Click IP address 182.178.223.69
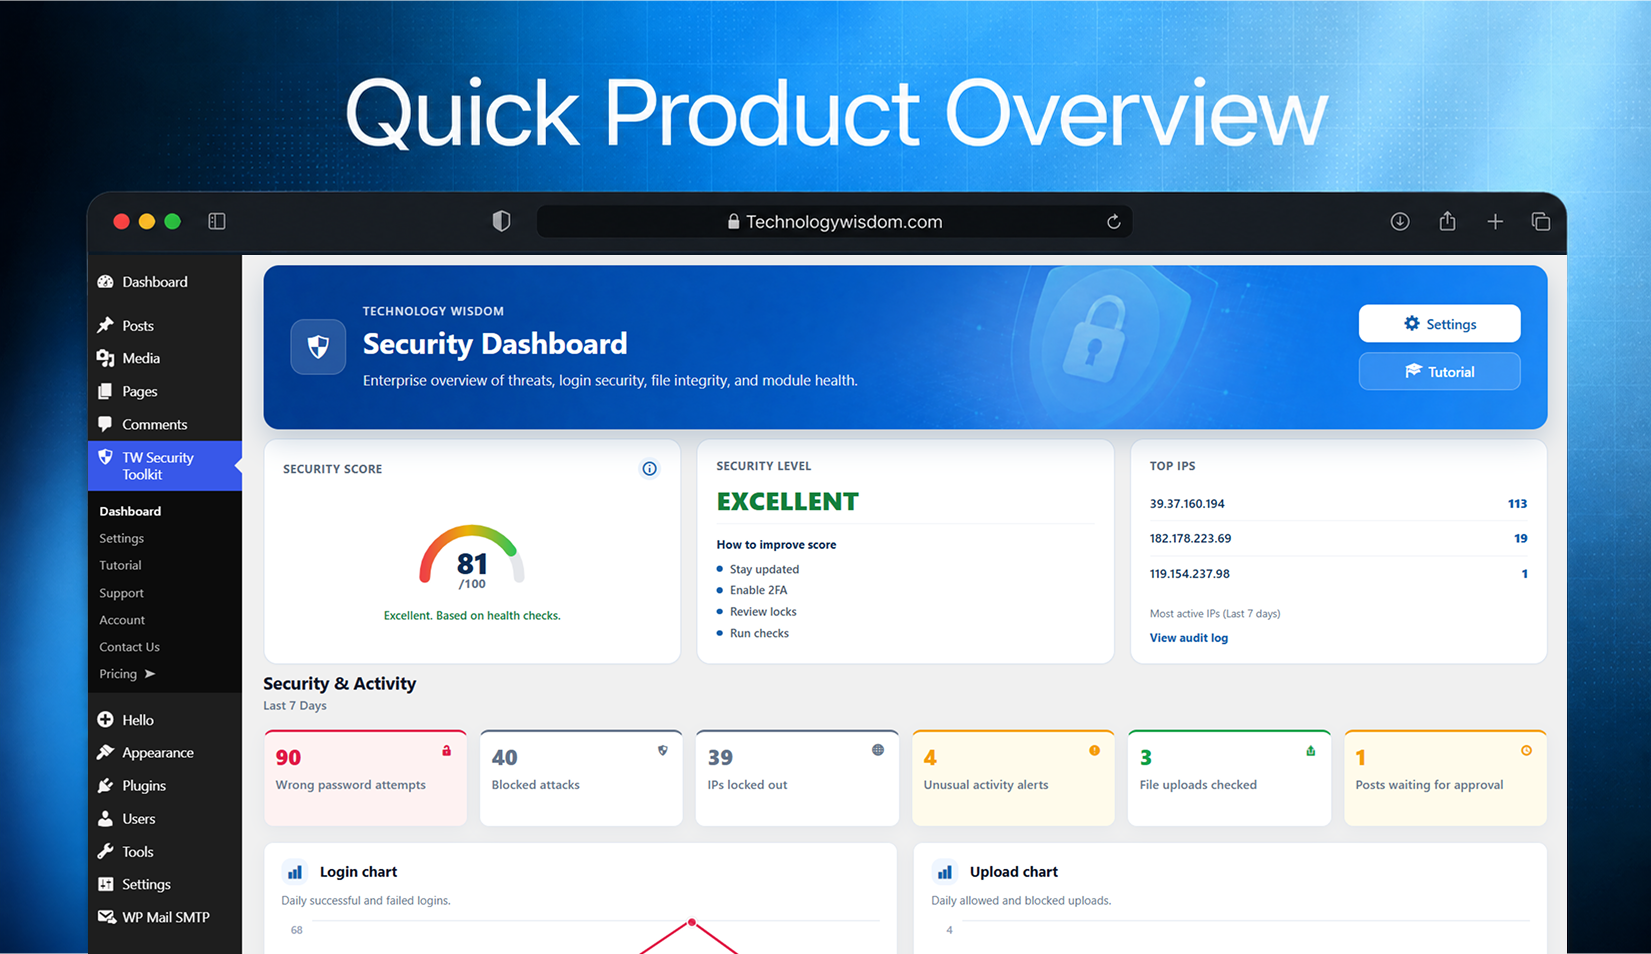 1190,538
